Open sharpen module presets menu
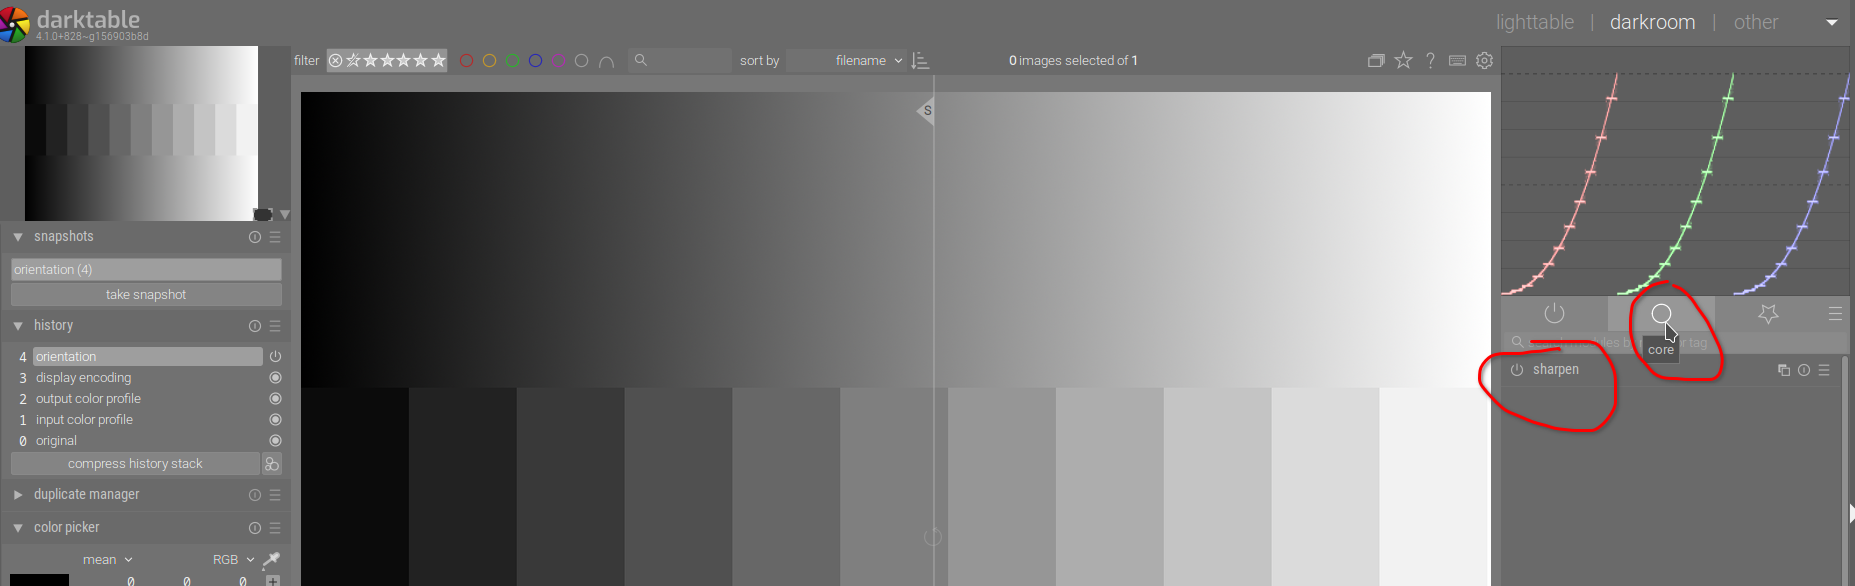Image resolution: width=1855 pixels, height=586 pixels. coord(1824,370)
